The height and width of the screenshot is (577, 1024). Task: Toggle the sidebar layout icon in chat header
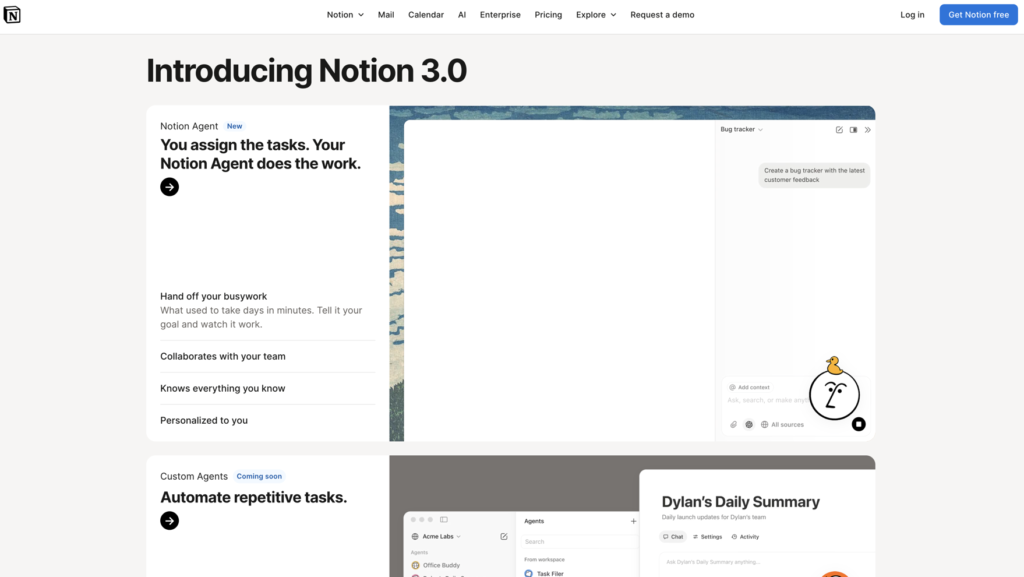(853, 130)
